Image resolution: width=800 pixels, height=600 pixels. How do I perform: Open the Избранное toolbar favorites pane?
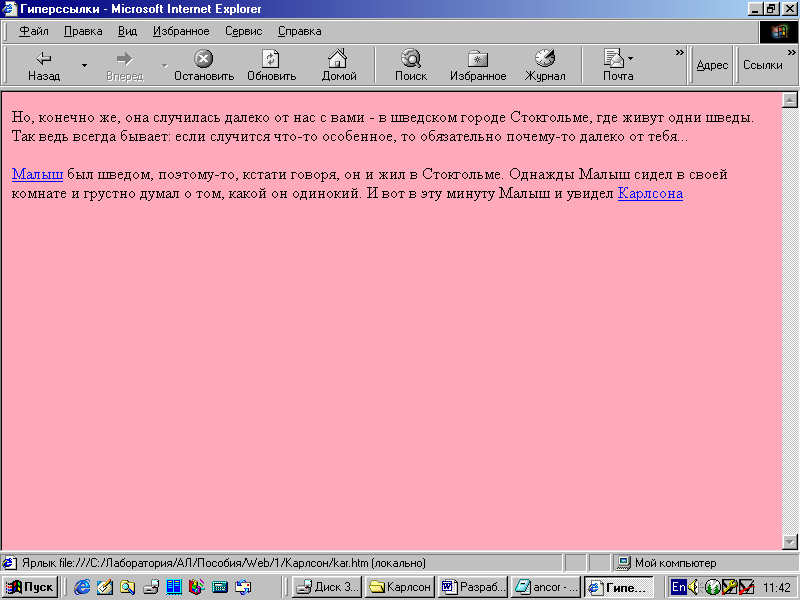(478, 65)
